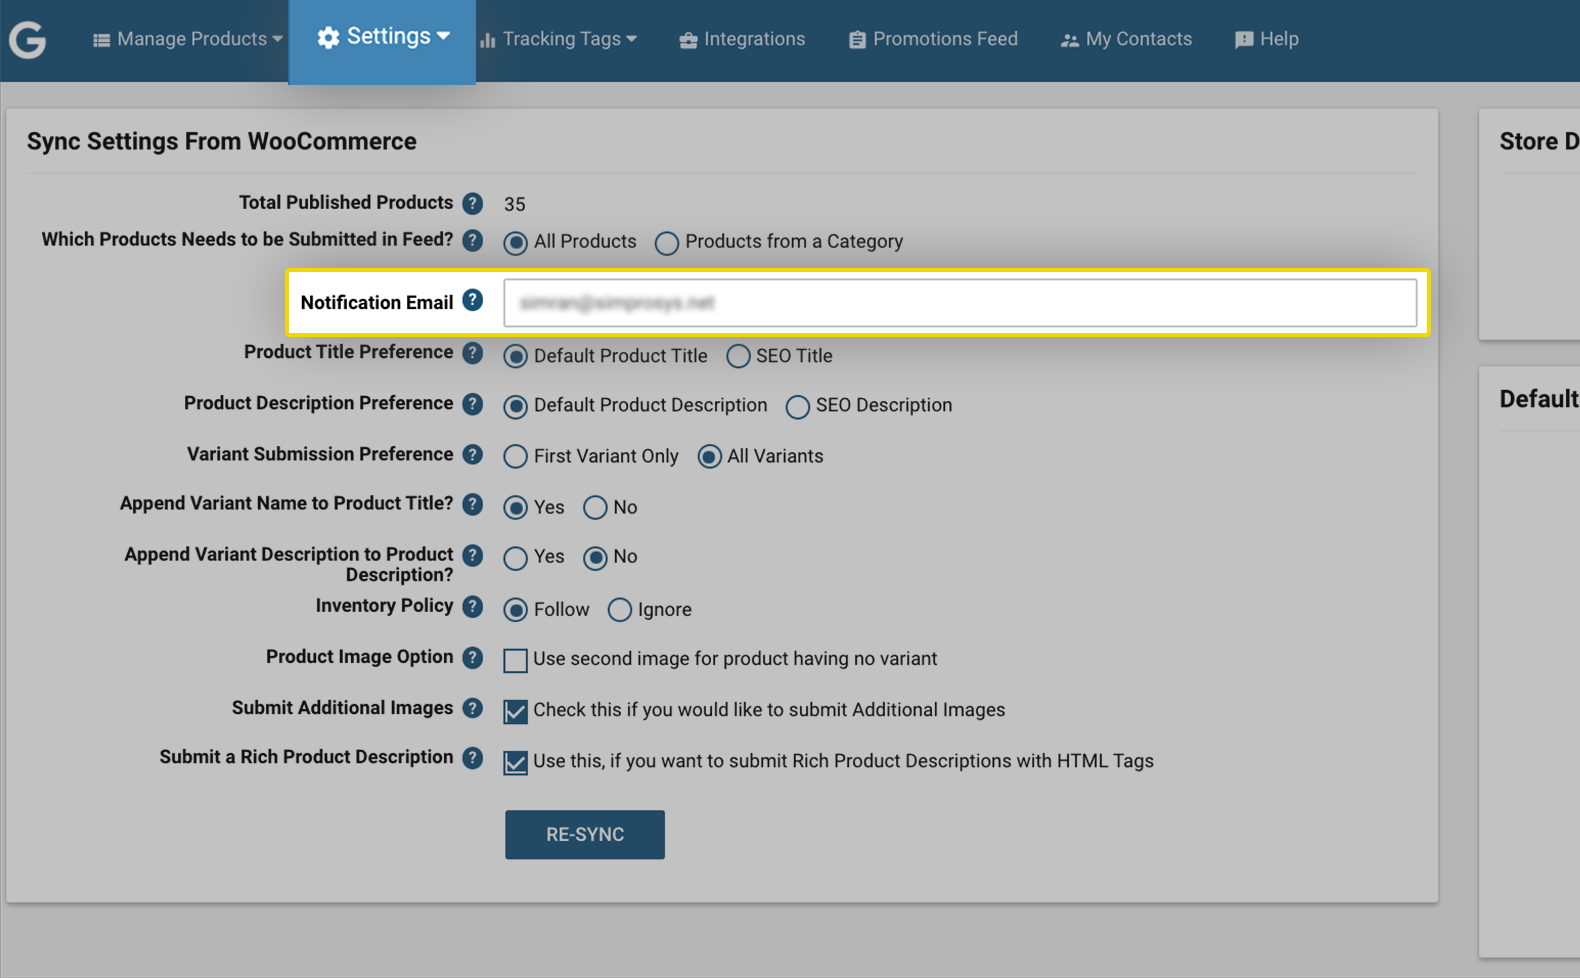This screenshot has height=978, width=1580.
Task: Select Default Product Description option
Action: (x=515, y=407)
